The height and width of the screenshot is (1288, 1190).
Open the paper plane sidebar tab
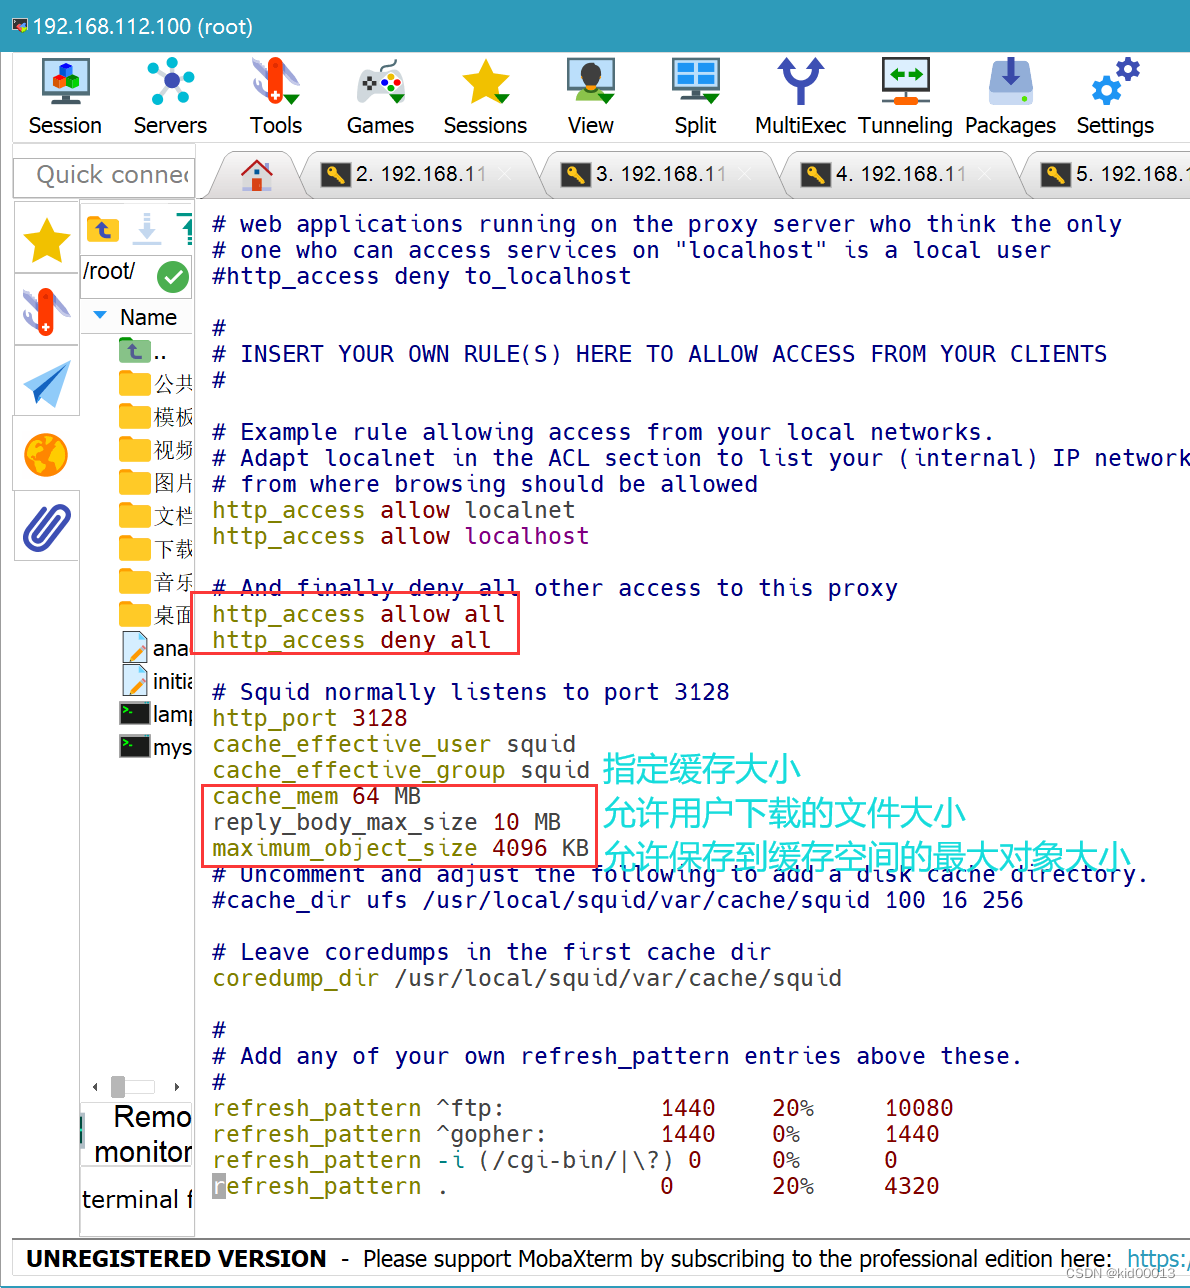pyautogui.click(x=46, y=384)
